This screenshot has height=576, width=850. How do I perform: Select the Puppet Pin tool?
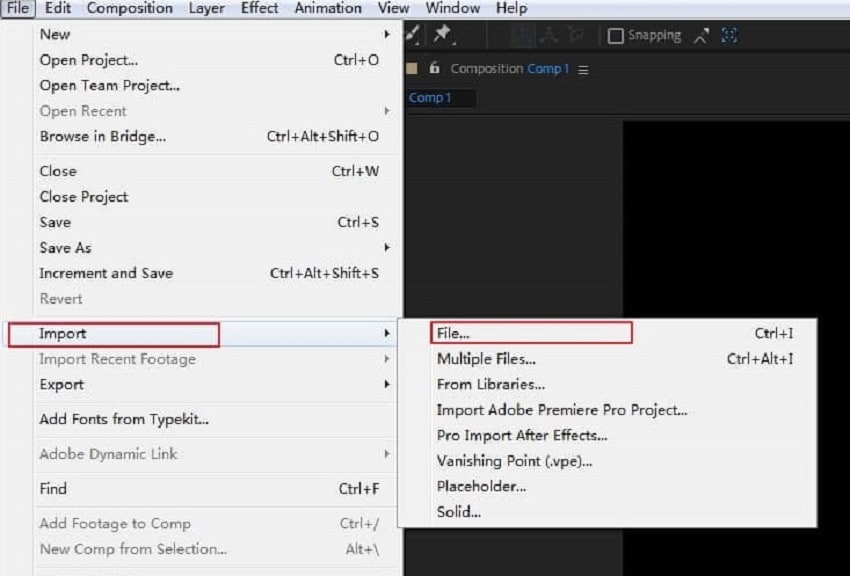coord(443,35)
